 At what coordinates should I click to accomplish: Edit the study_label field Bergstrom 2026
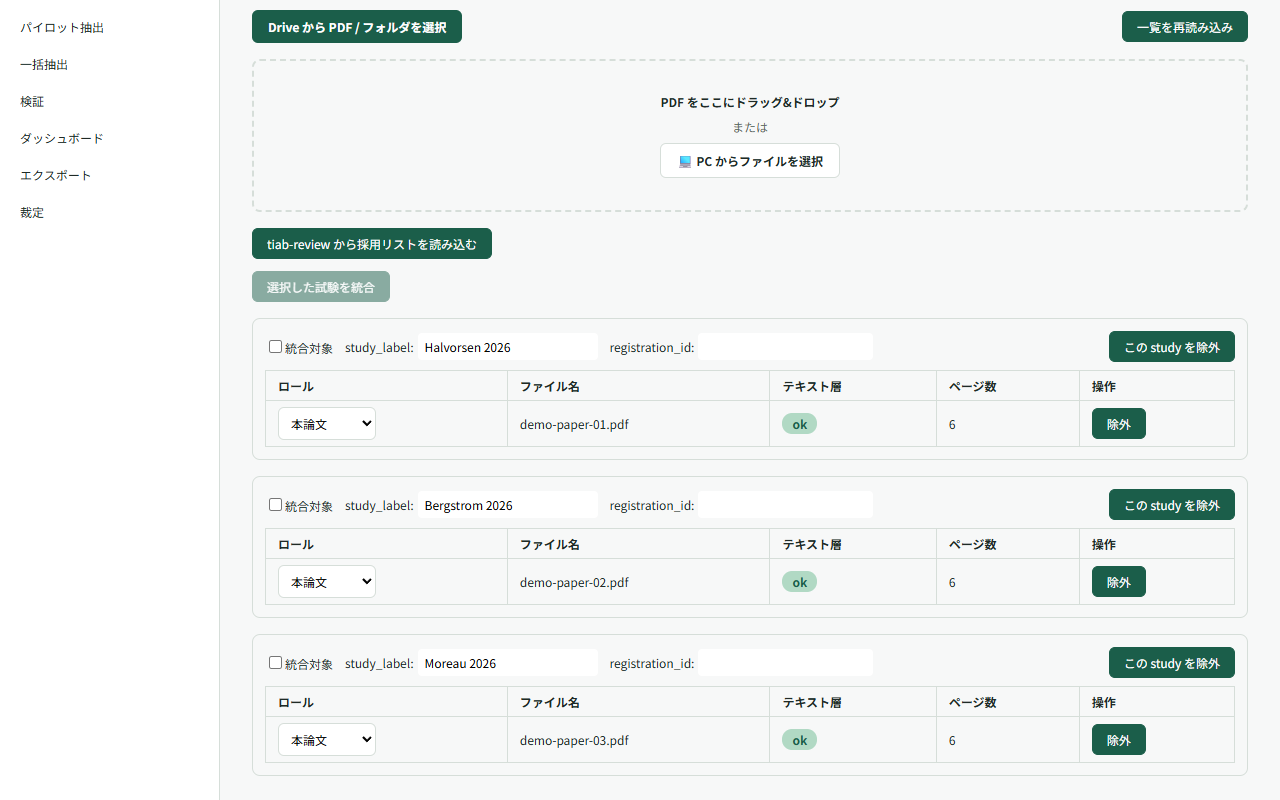tap(508, 505)
